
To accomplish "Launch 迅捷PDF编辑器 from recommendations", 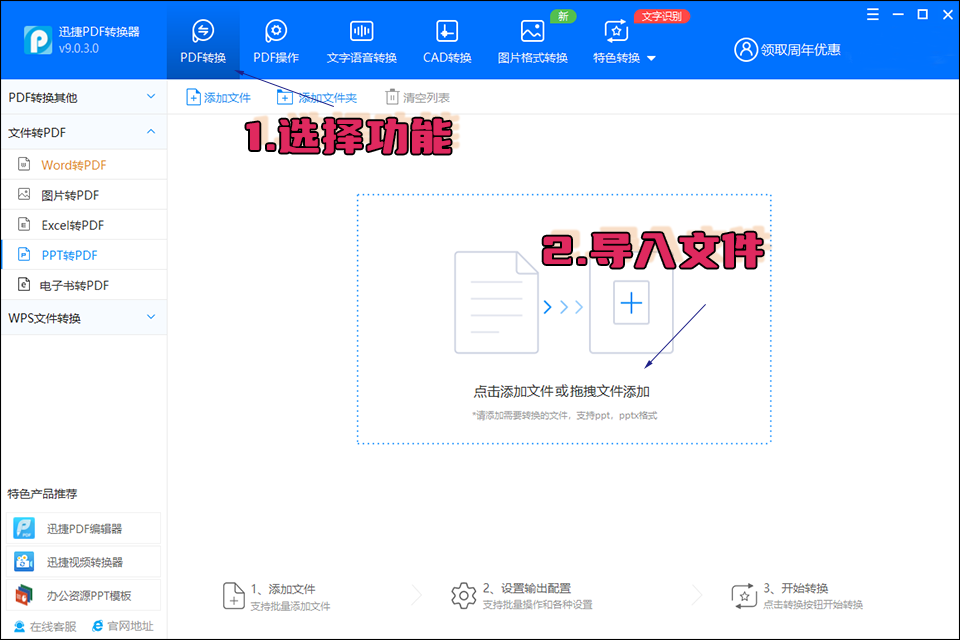I will point(65,528).
